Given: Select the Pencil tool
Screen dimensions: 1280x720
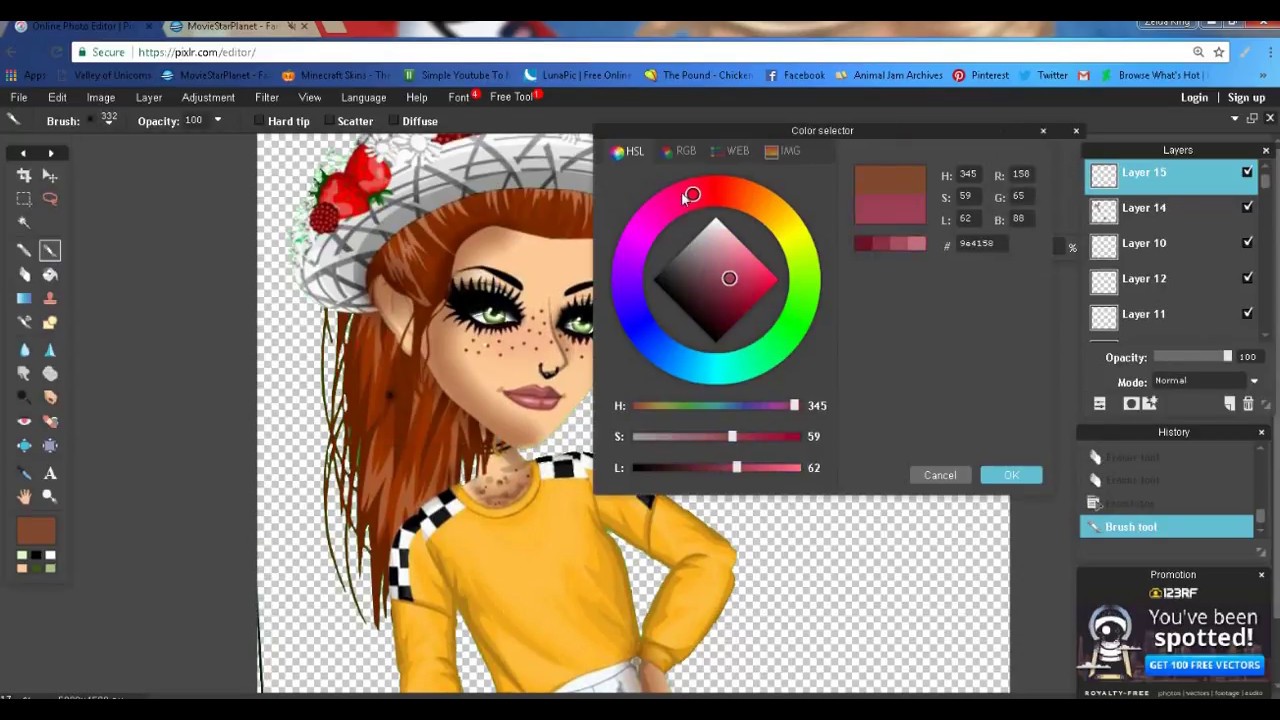Looking at the screenshot, I should pos(24,250).
